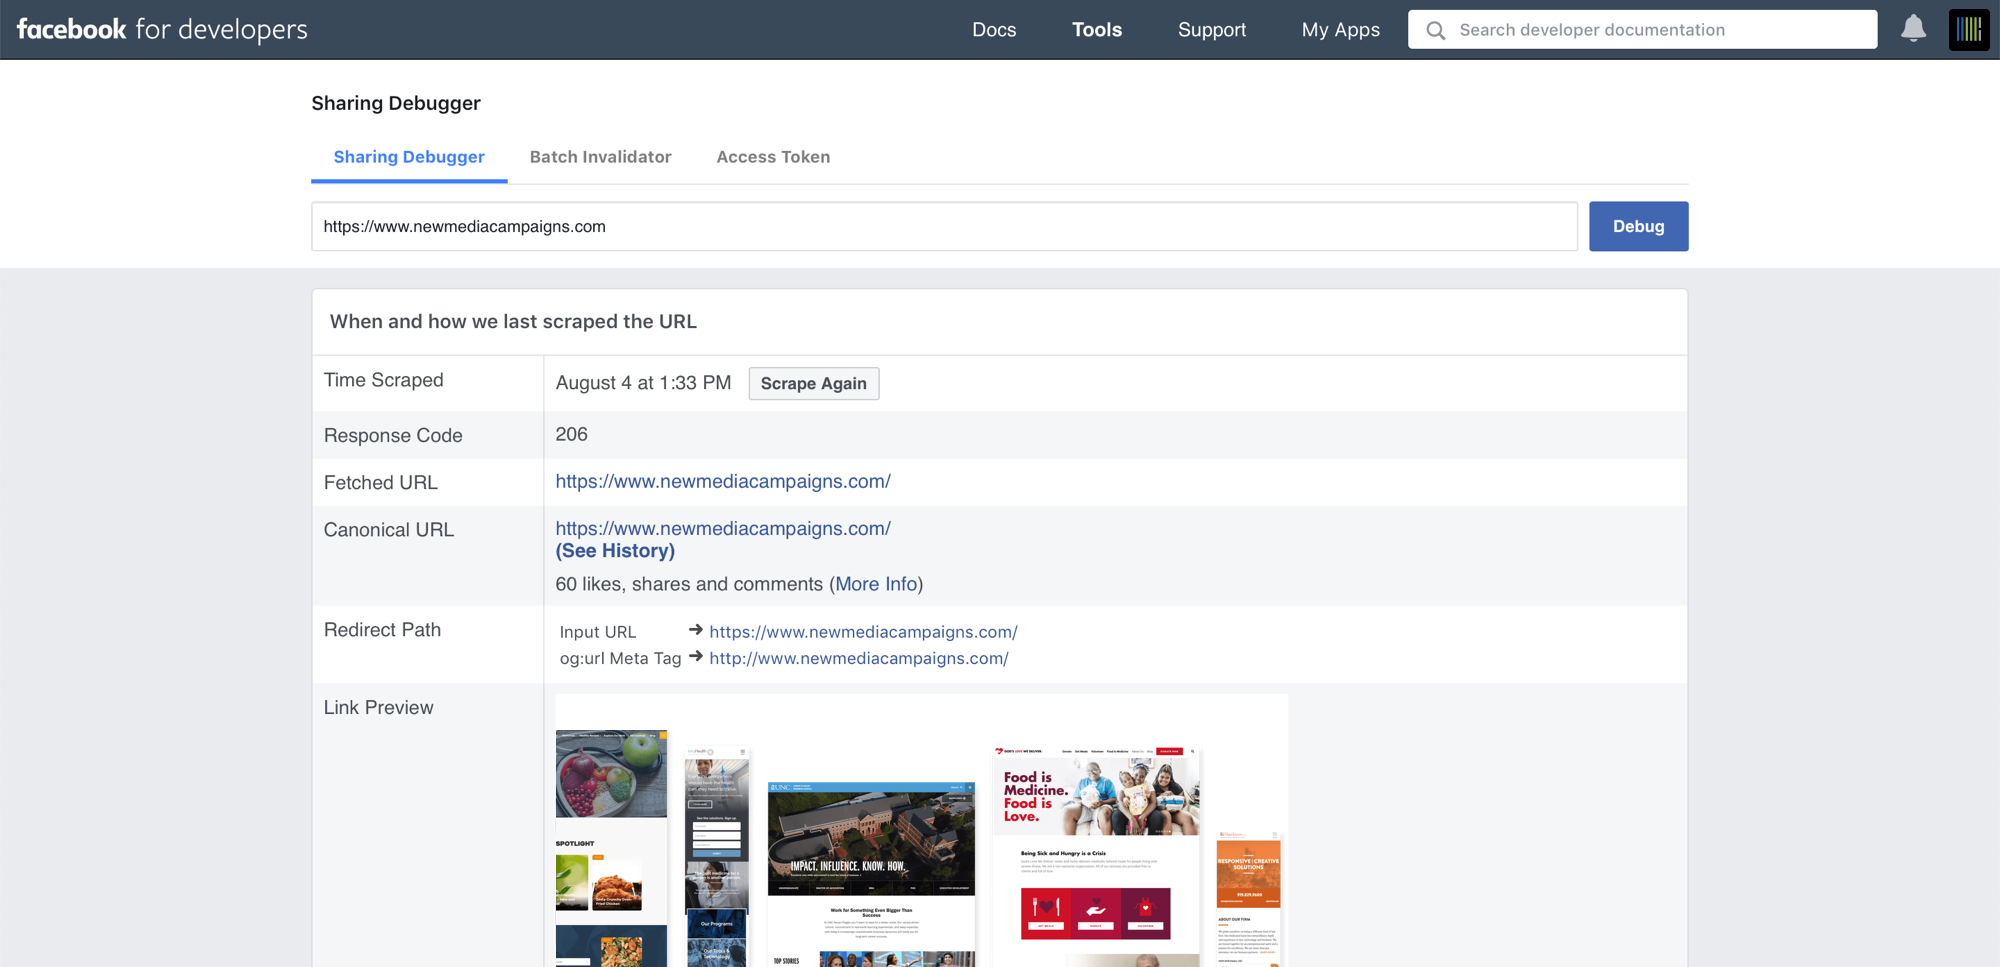The image size is (2000, 967).
Task: Click the Response Code value 206
Action: (x=571, y=434)
